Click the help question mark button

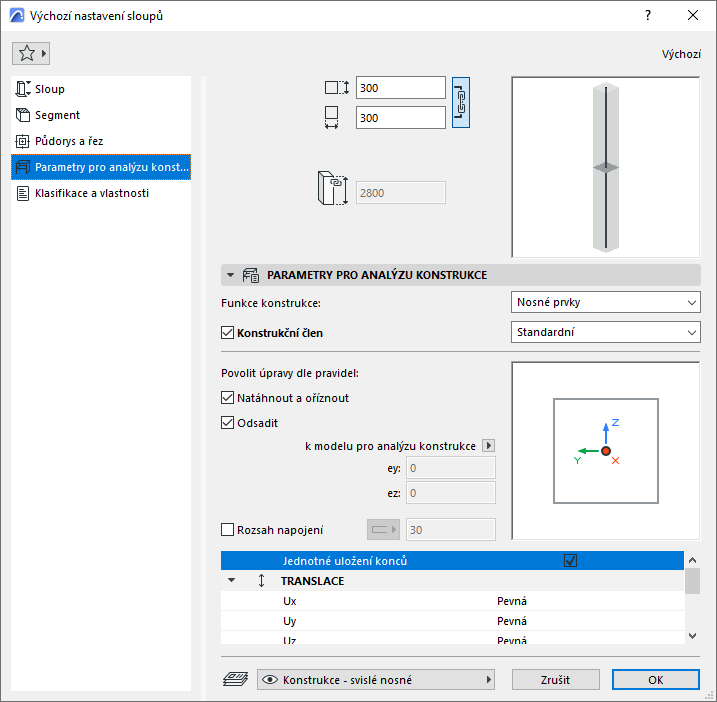tap(647, 16)
